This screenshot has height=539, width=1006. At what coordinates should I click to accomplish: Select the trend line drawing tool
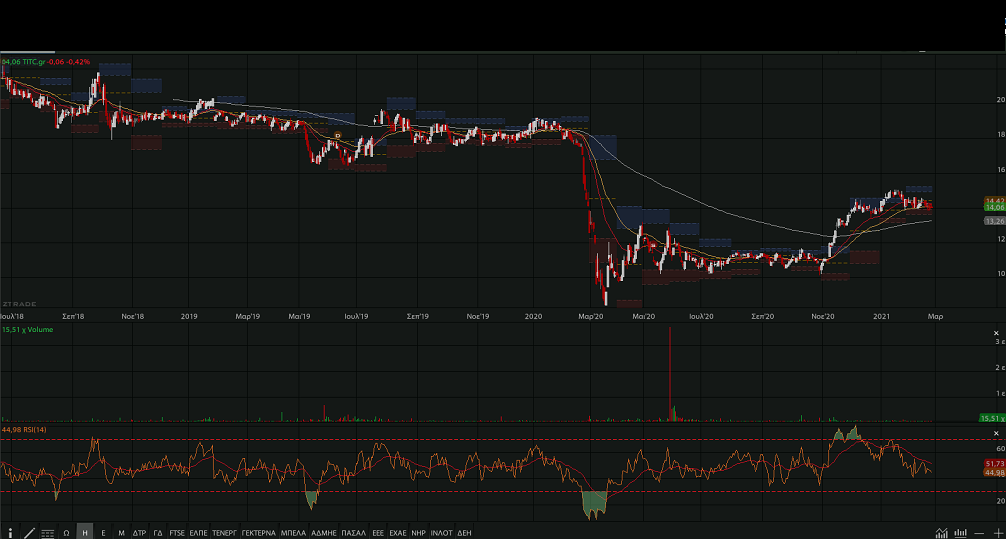pyautogui.click(x=29, y=532)
